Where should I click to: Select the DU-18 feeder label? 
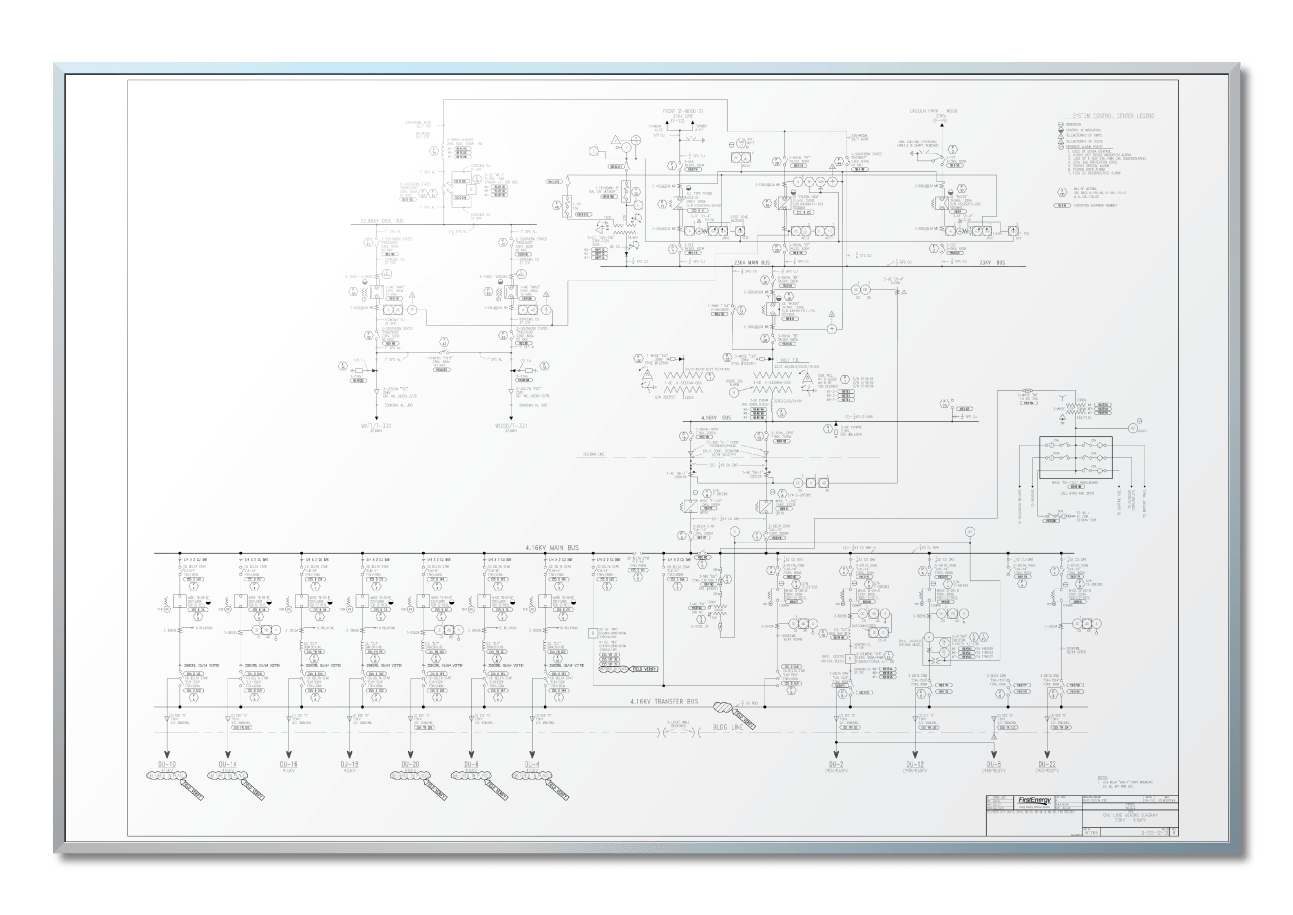(351, 765)
